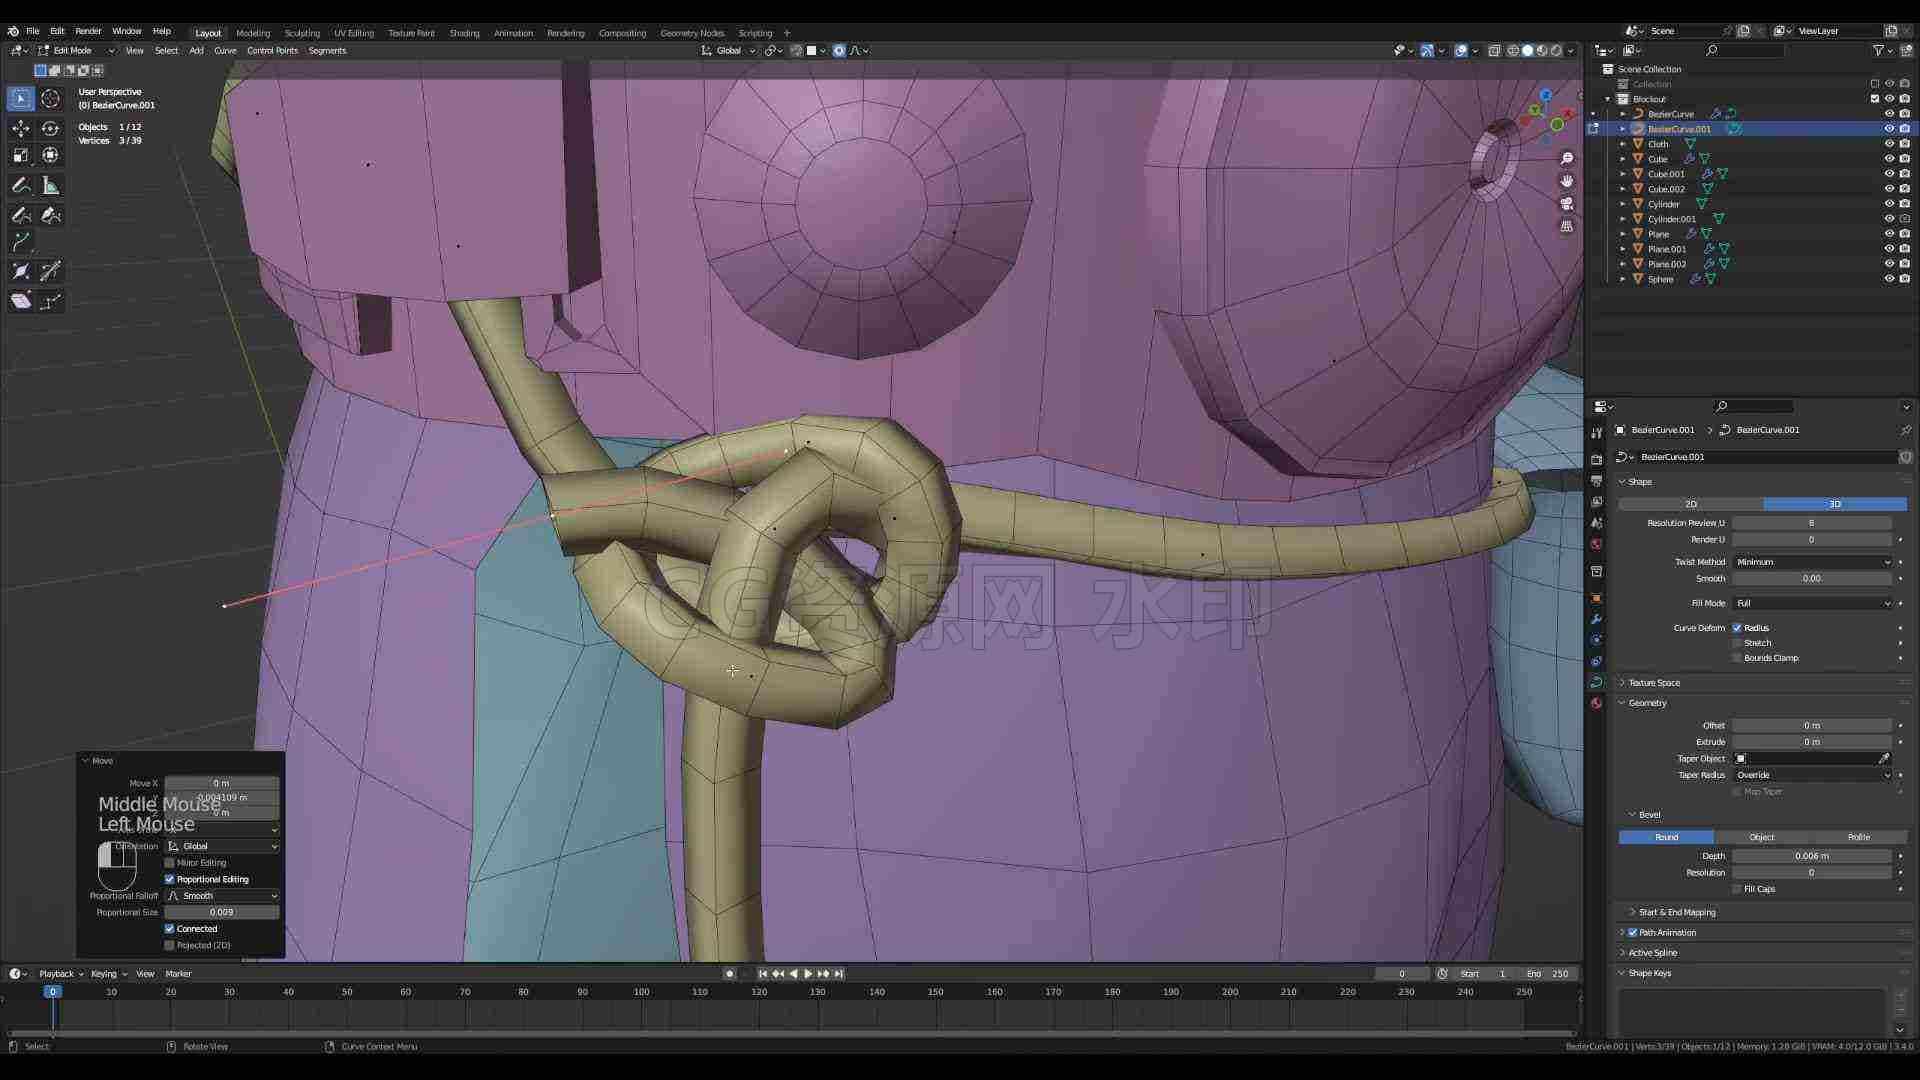
Task: Open the Material properties tab icon
Action: point(1596,703)
